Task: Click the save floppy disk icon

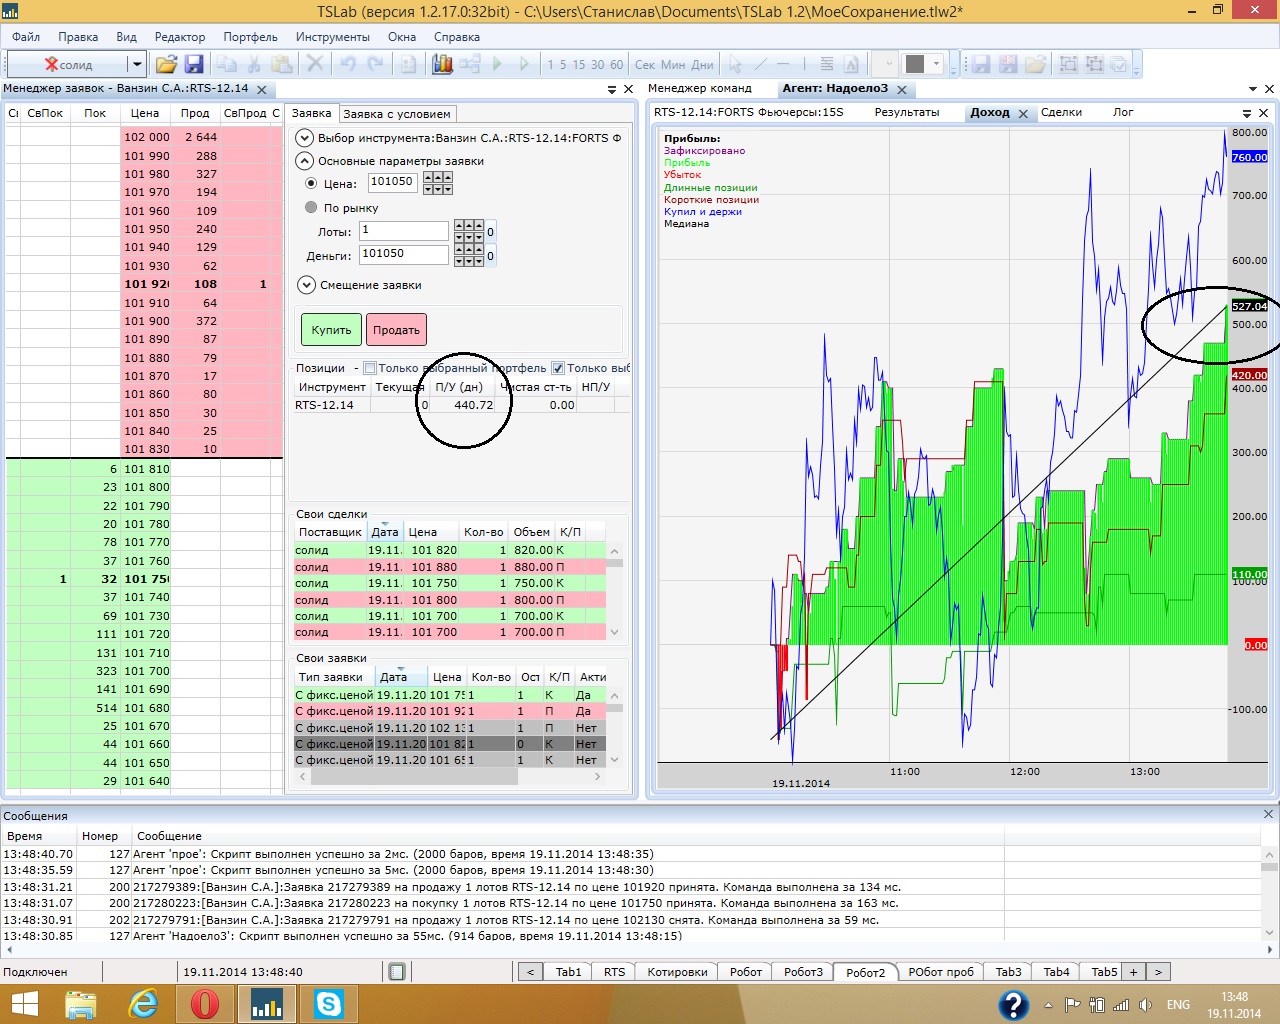Action: click(194, 64)
